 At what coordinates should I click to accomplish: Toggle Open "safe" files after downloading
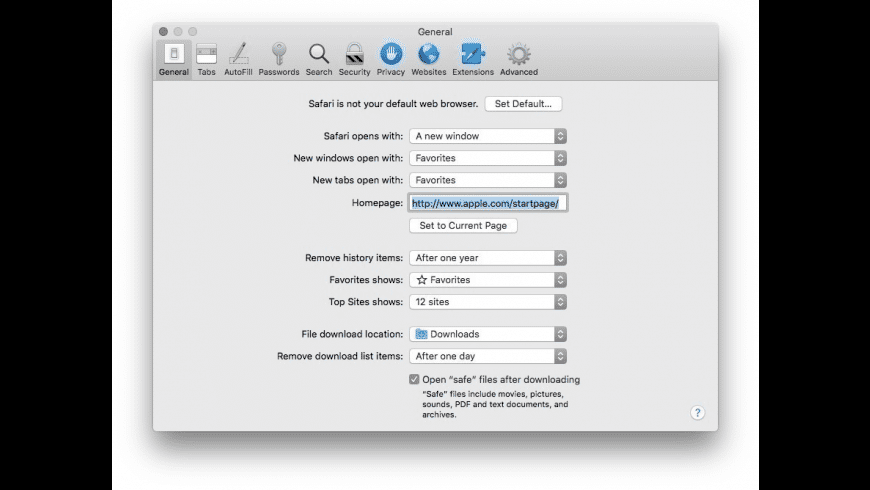point(414,380)
